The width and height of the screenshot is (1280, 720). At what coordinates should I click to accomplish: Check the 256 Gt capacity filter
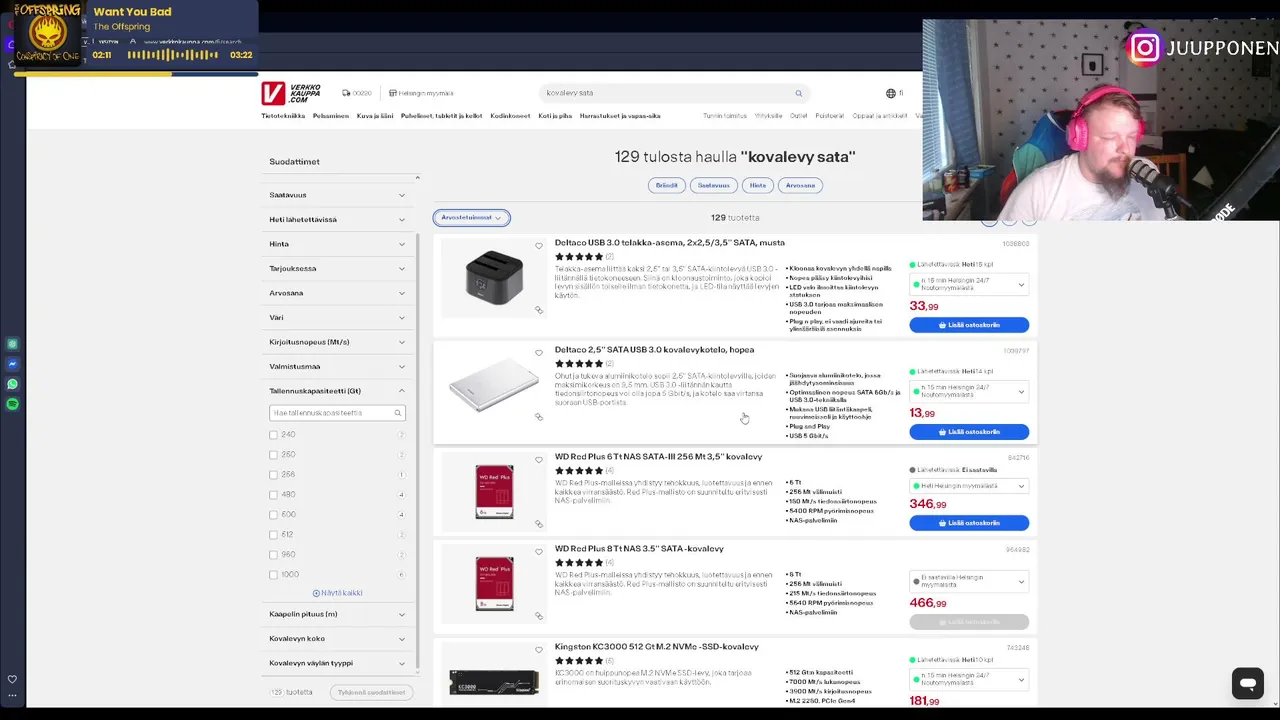(274, 475)
